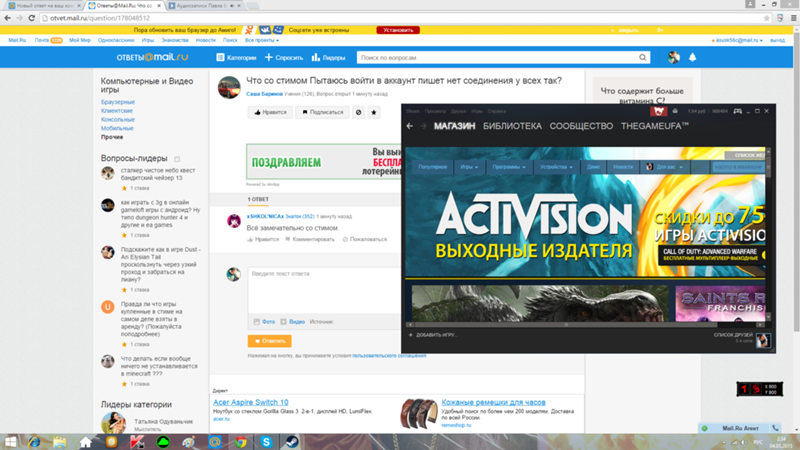Click the Saints Row Franchise thumbnail in Steam
Viewport: 800px width, 450px height.
pyautogui.click(x=720, y=303)
